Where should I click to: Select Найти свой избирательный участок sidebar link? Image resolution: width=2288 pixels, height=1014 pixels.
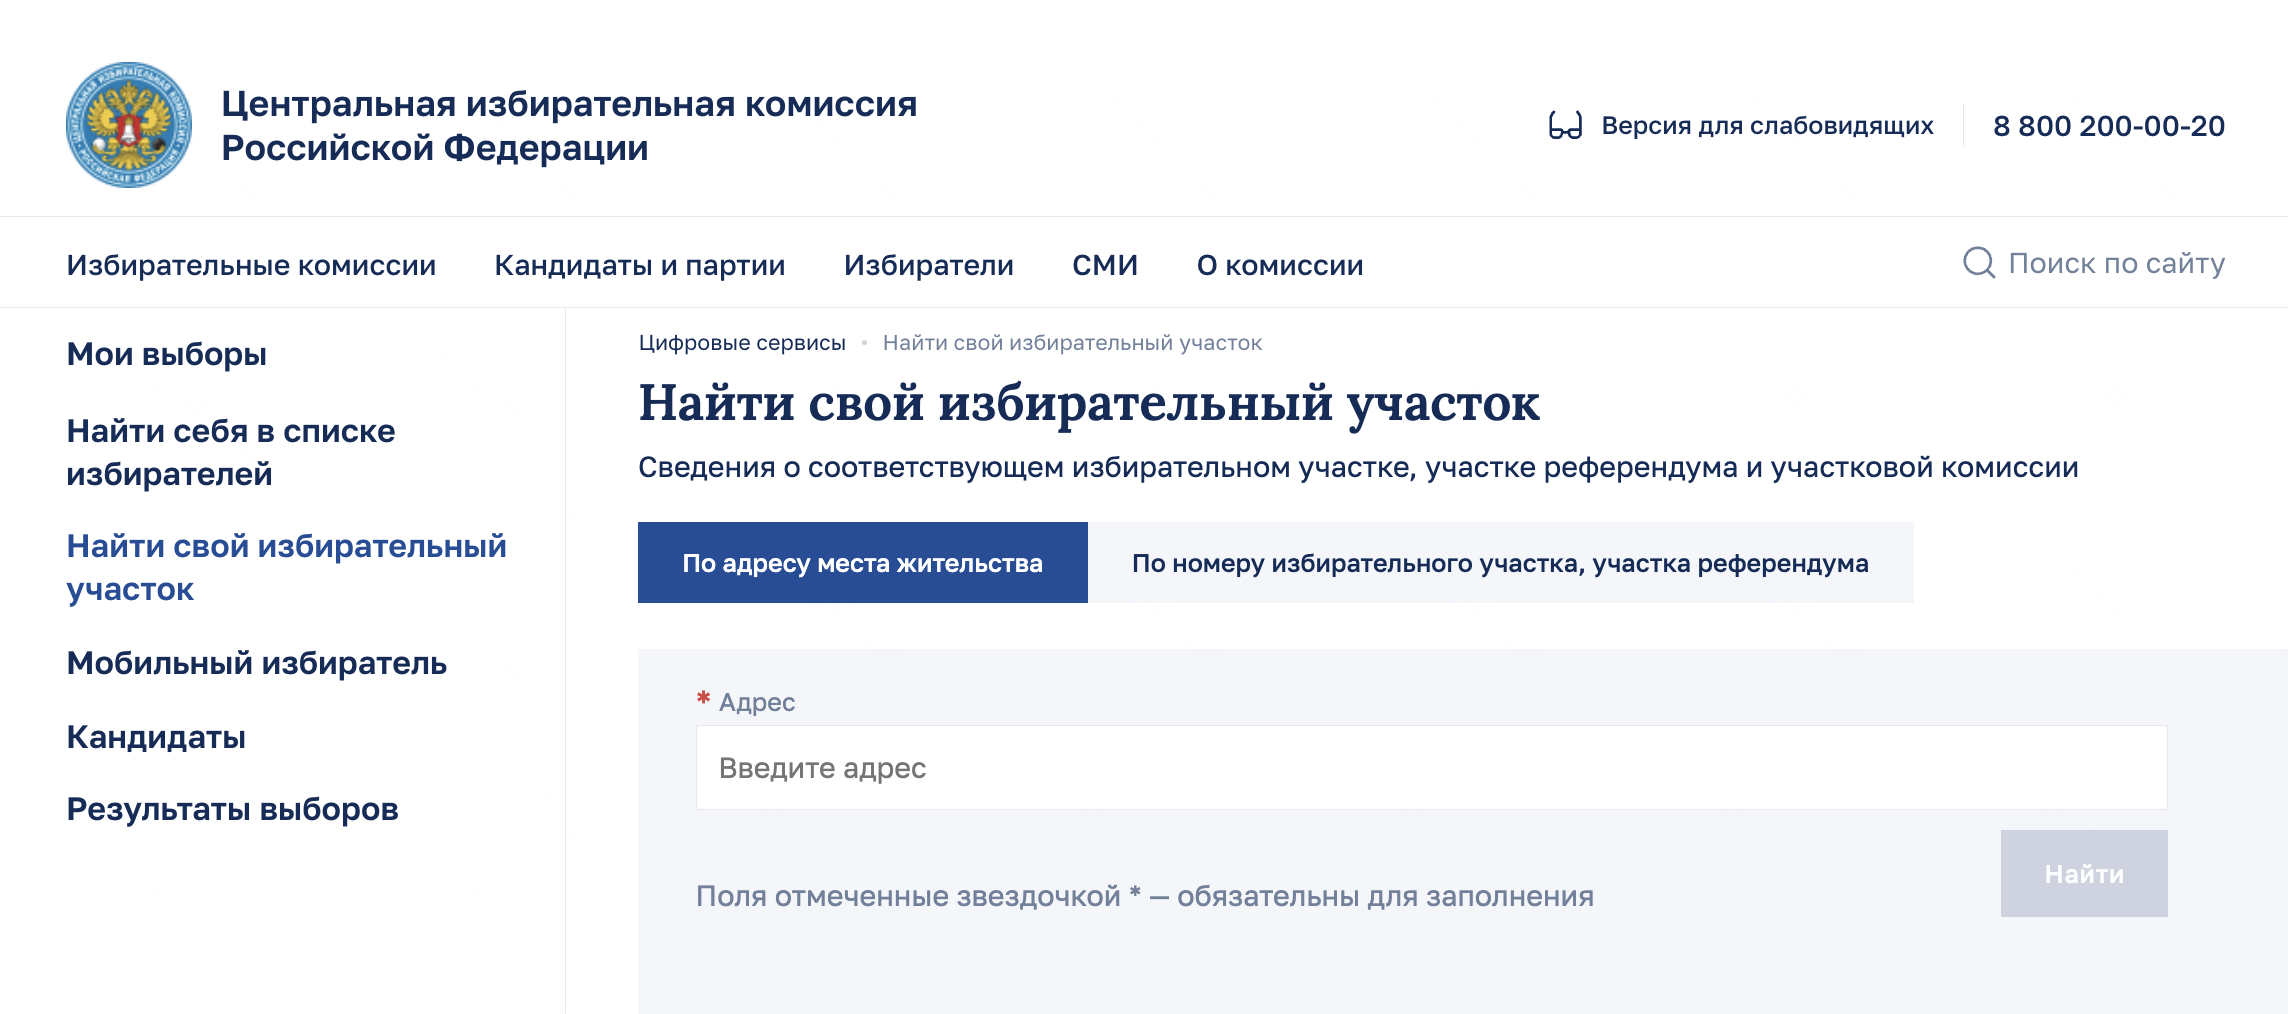(287, 567)
